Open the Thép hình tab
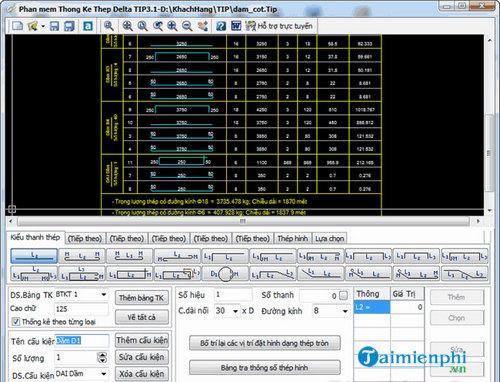The width and height of the screenshot is (500, 382). pyautogui.click(x=293, y=239)
